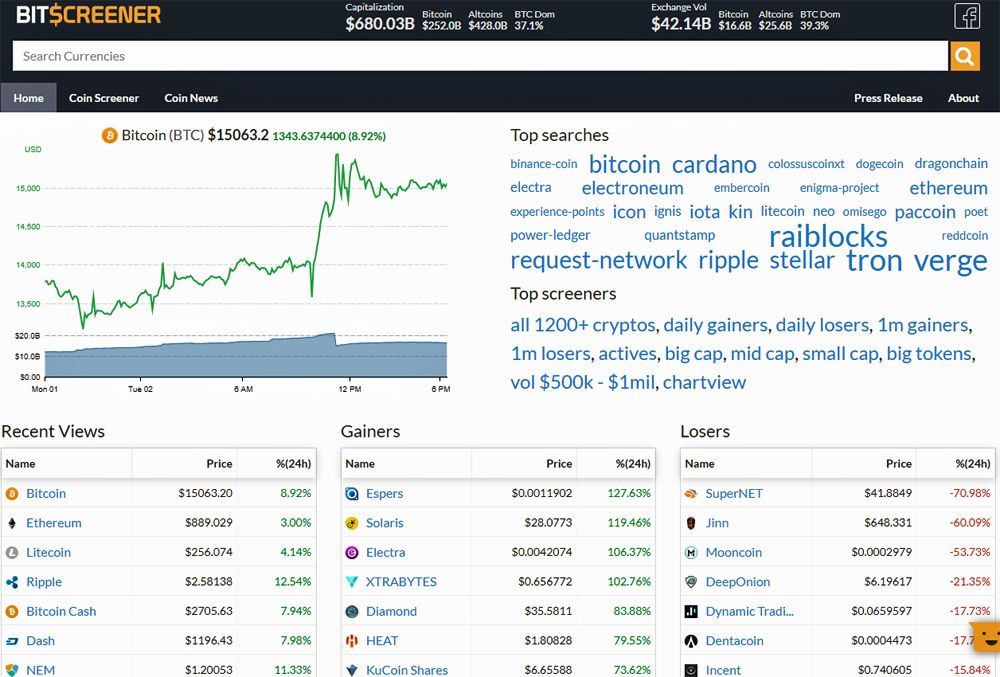Open the cardano top search link
The image size is (1000, 677).
(714, 164)
